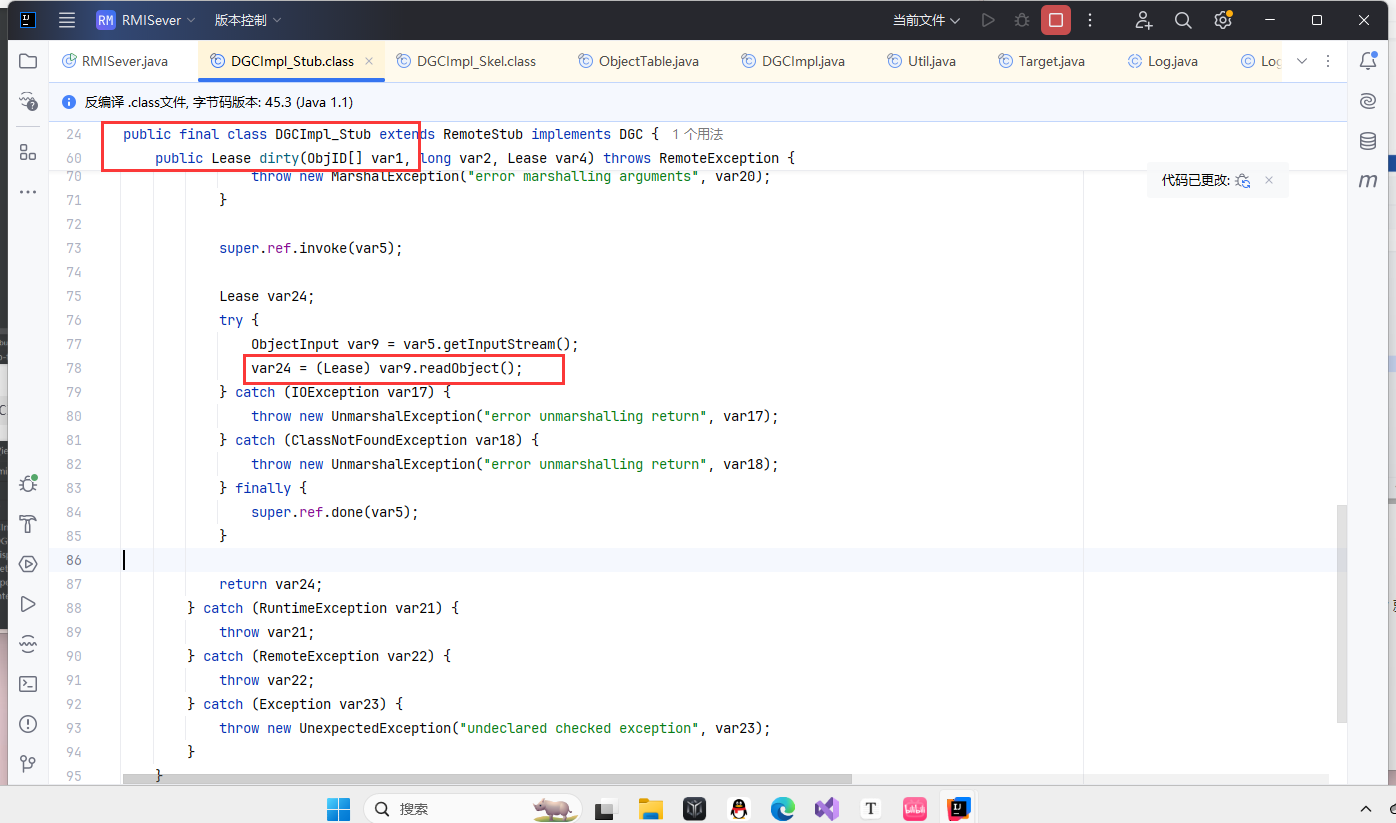Open the Build hammer tool window
Screen dimensions: 1396x823
(x=28, y=524)
